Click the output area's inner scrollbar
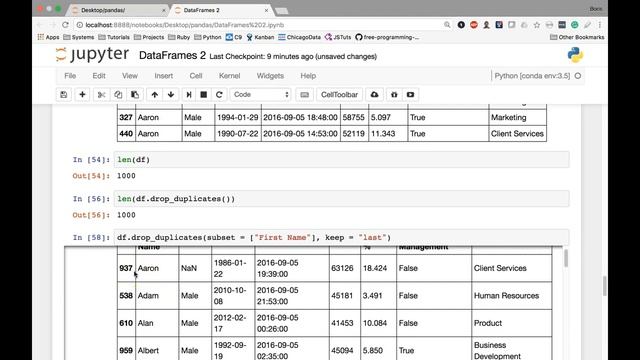 (x=565, y=258)
